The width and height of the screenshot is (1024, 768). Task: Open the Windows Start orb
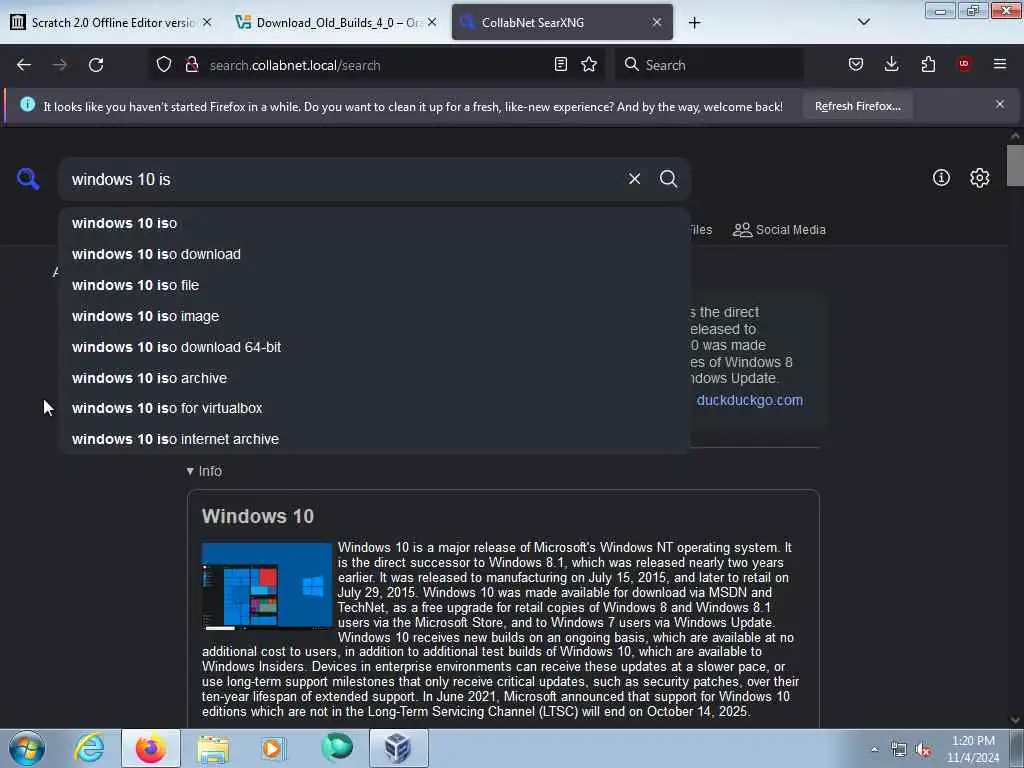(x=27, y=748)
